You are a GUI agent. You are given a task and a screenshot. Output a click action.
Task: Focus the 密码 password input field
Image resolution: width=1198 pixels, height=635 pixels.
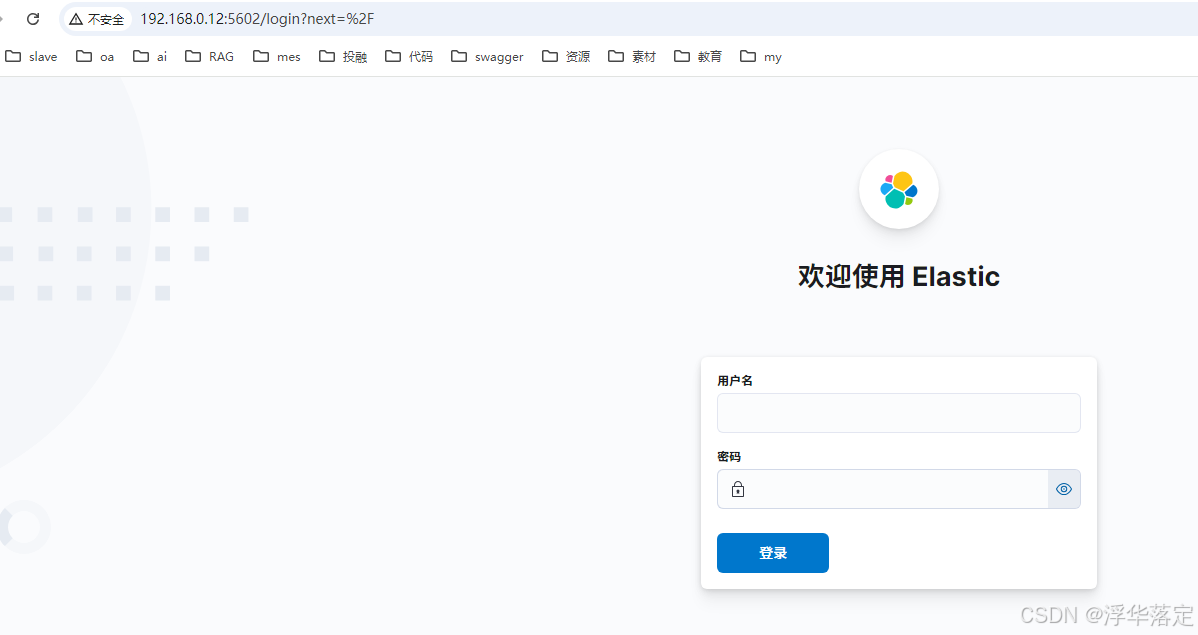coord(882,489)
